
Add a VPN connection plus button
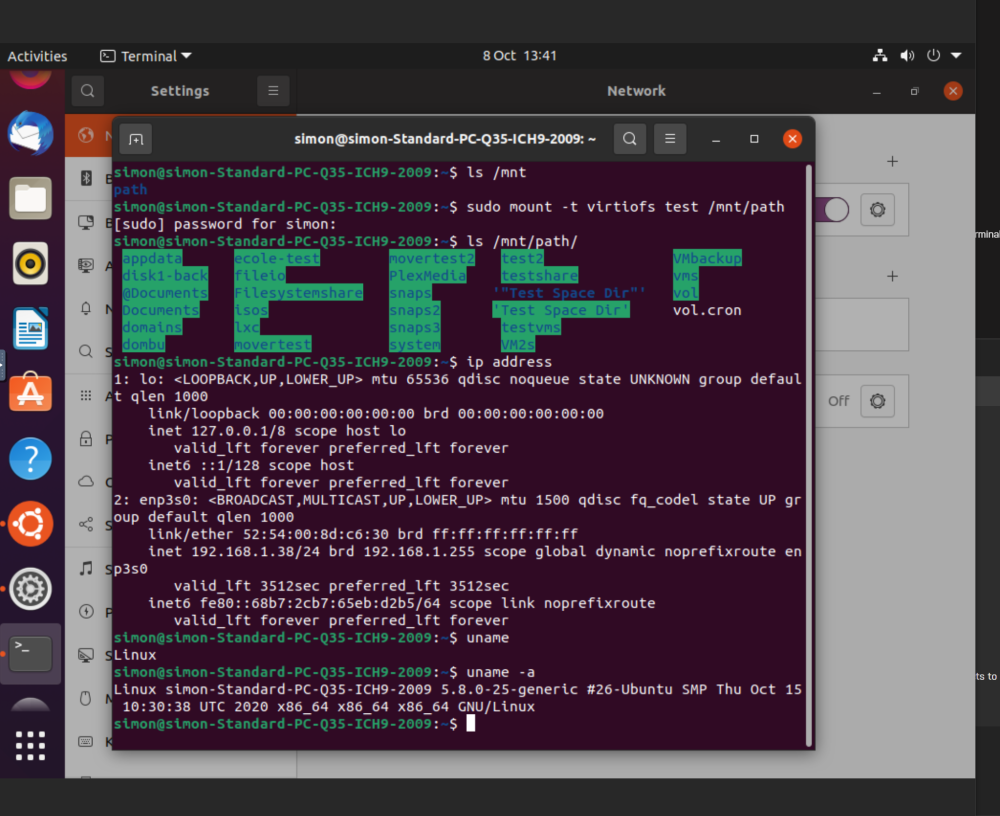892,276
